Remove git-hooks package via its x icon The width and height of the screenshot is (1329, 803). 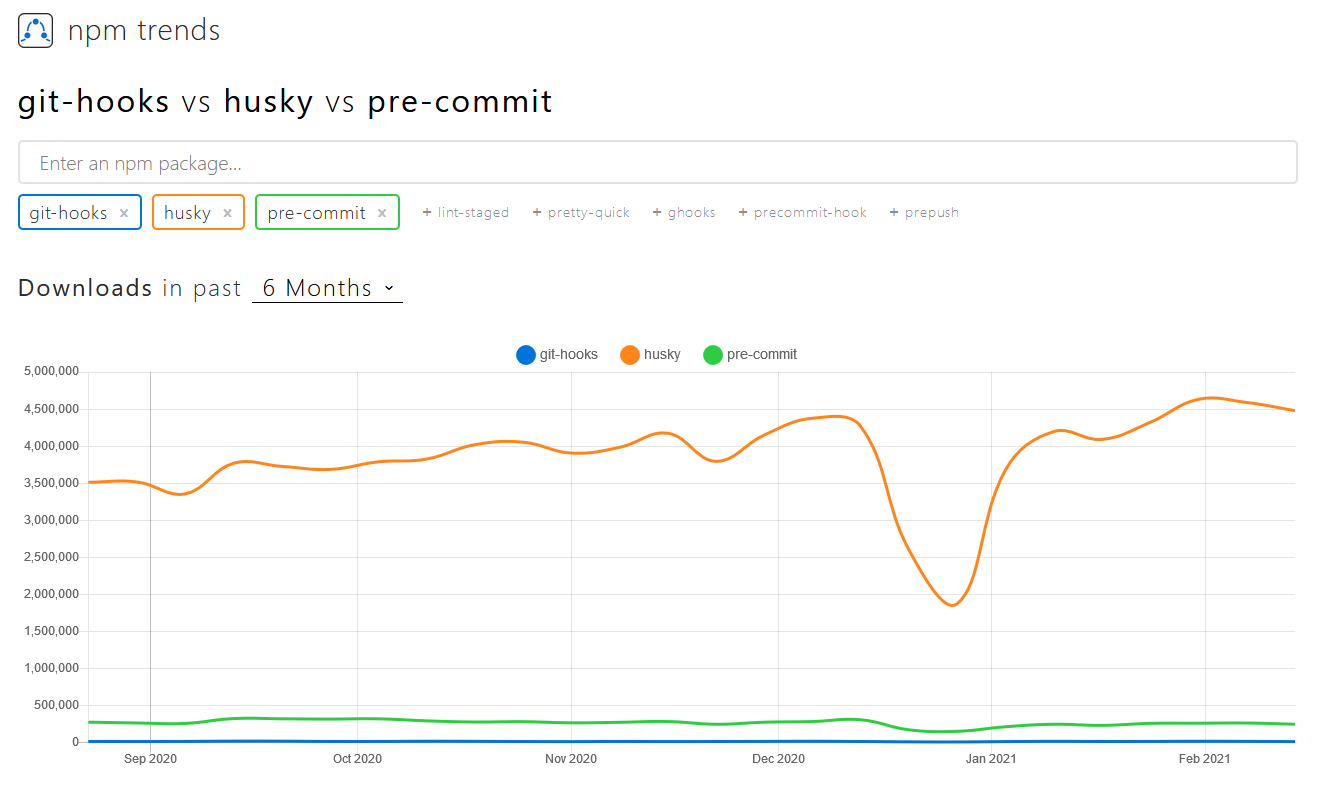coord(124,213)
